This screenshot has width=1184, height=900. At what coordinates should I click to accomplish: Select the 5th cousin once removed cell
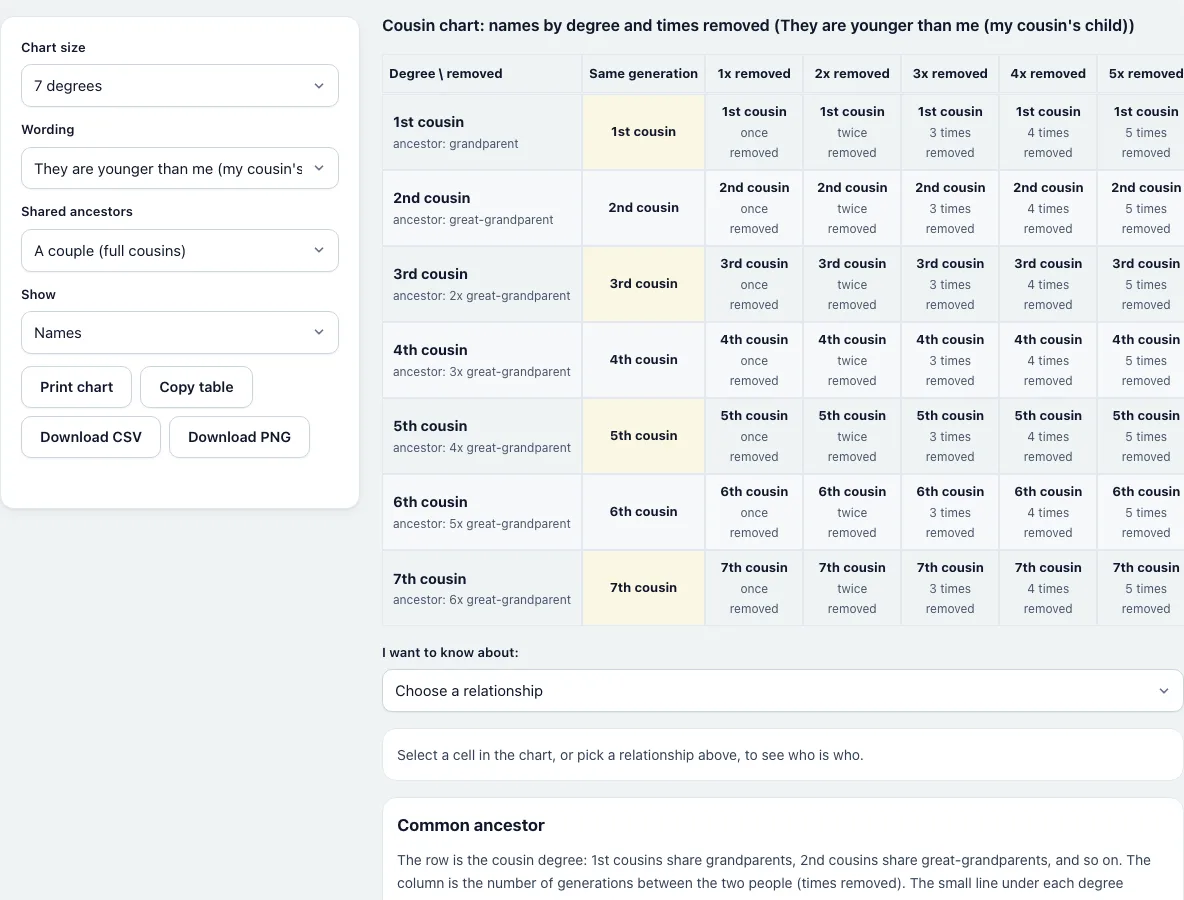pyautogui.click(x=754, y=436)
